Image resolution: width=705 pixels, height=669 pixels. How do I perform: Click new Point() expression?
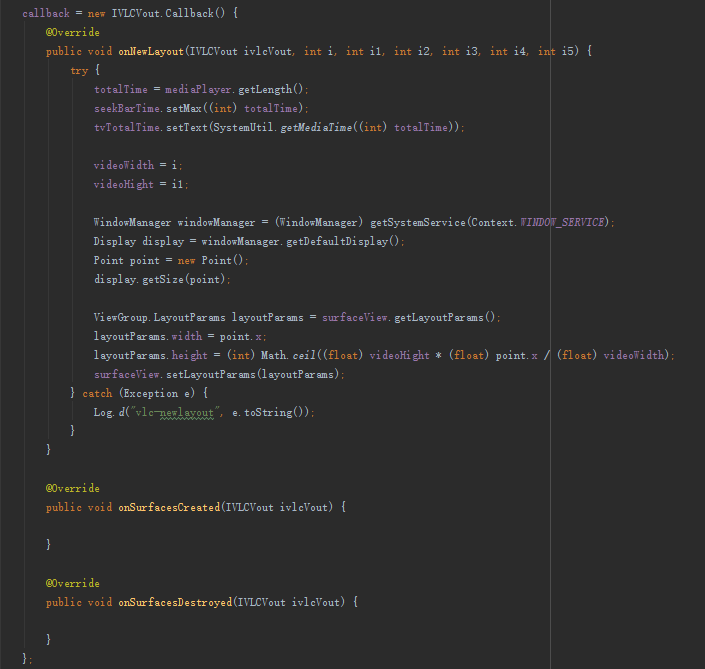tap(210, 260)
